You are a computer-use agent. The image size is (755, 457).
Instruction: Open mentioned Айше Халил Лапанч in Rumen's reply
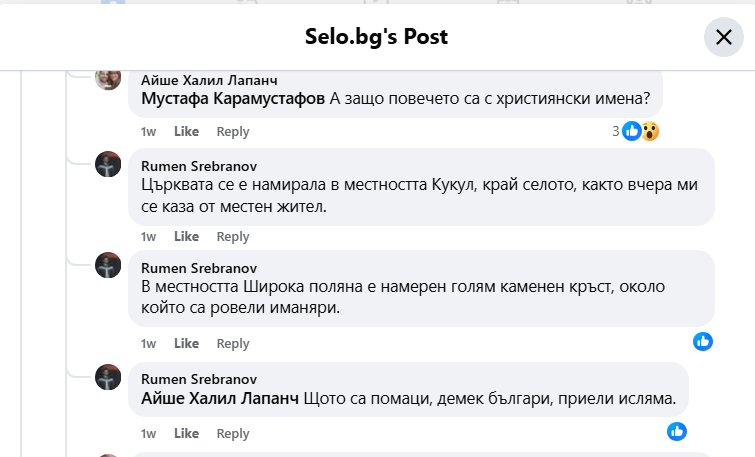pos(220,399)
